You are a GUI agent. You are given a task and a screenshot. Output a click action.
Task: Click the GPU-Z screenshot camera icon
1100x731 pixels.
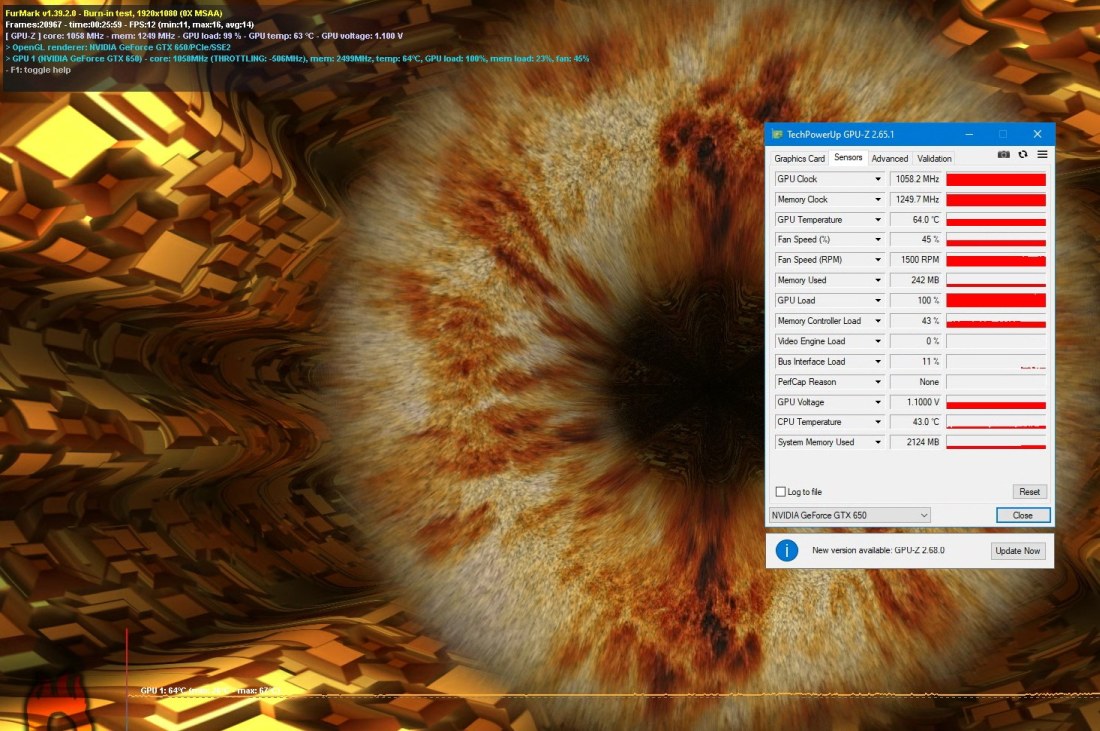pos(1004,155)
